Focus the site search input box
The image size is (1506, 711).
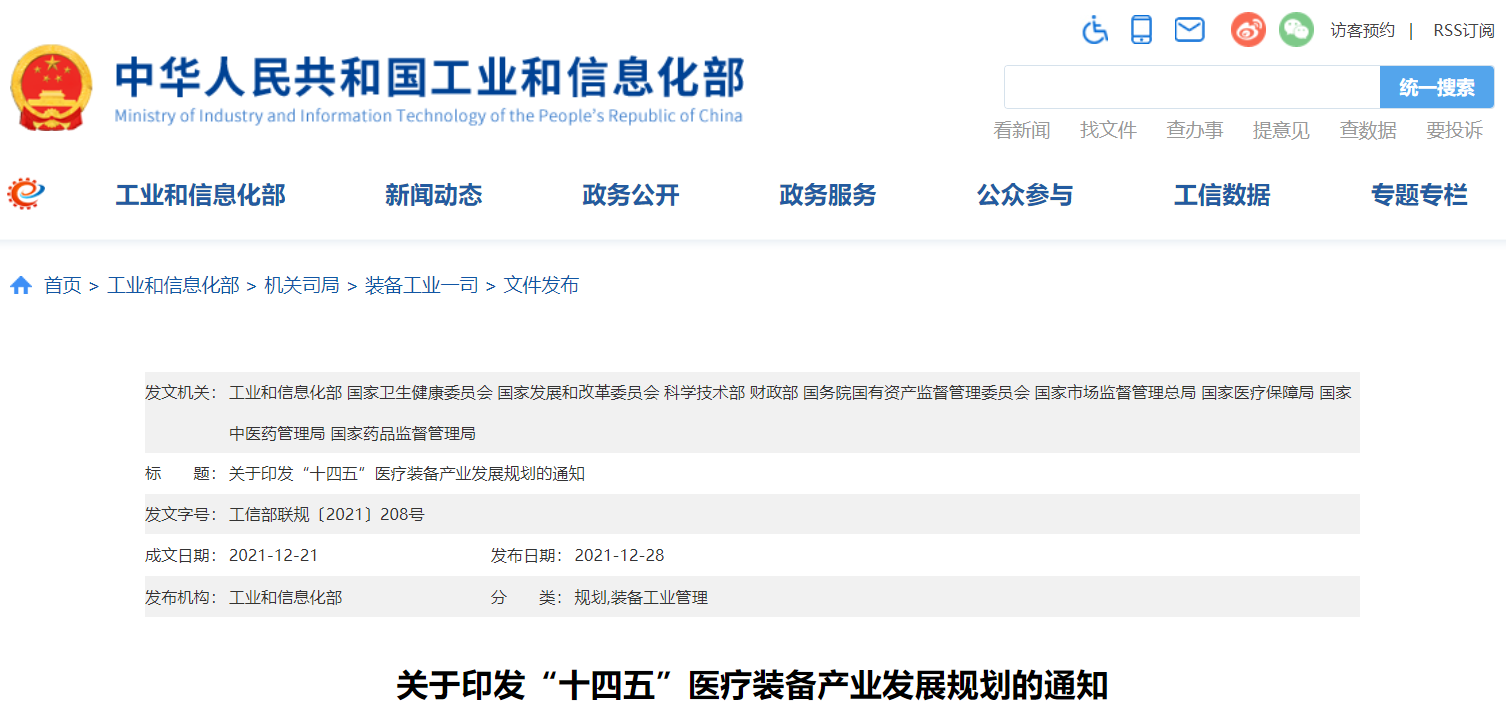(x=1192, y=87)
